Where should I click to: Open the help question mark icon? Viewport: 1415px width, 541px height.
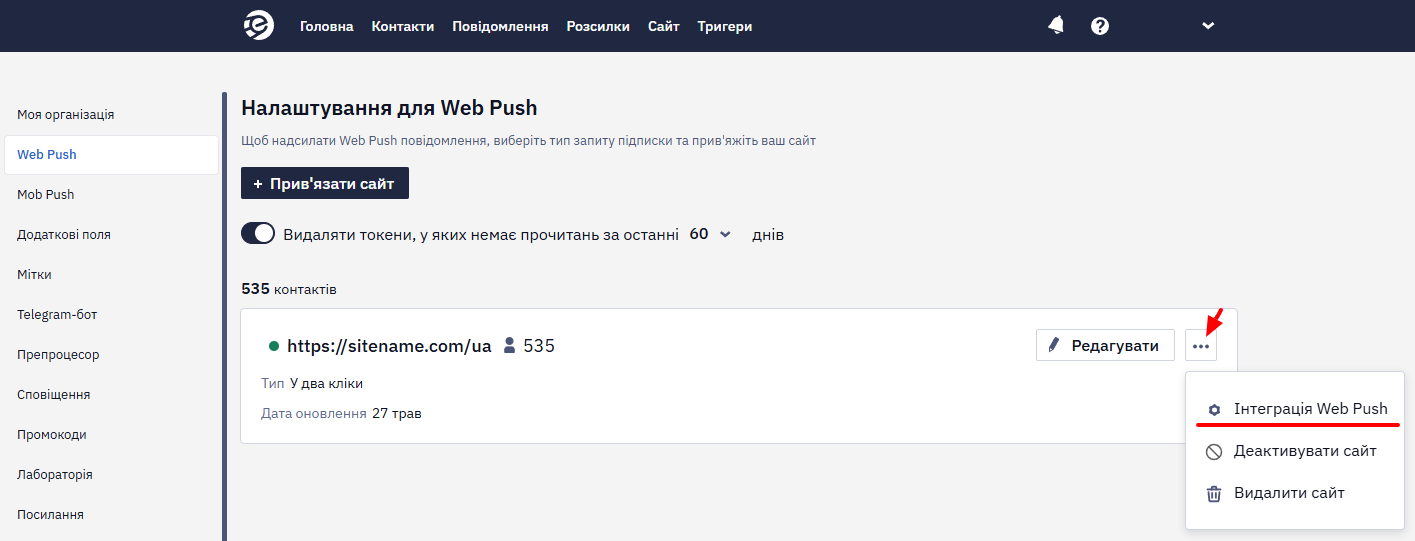click(1100, 26)
